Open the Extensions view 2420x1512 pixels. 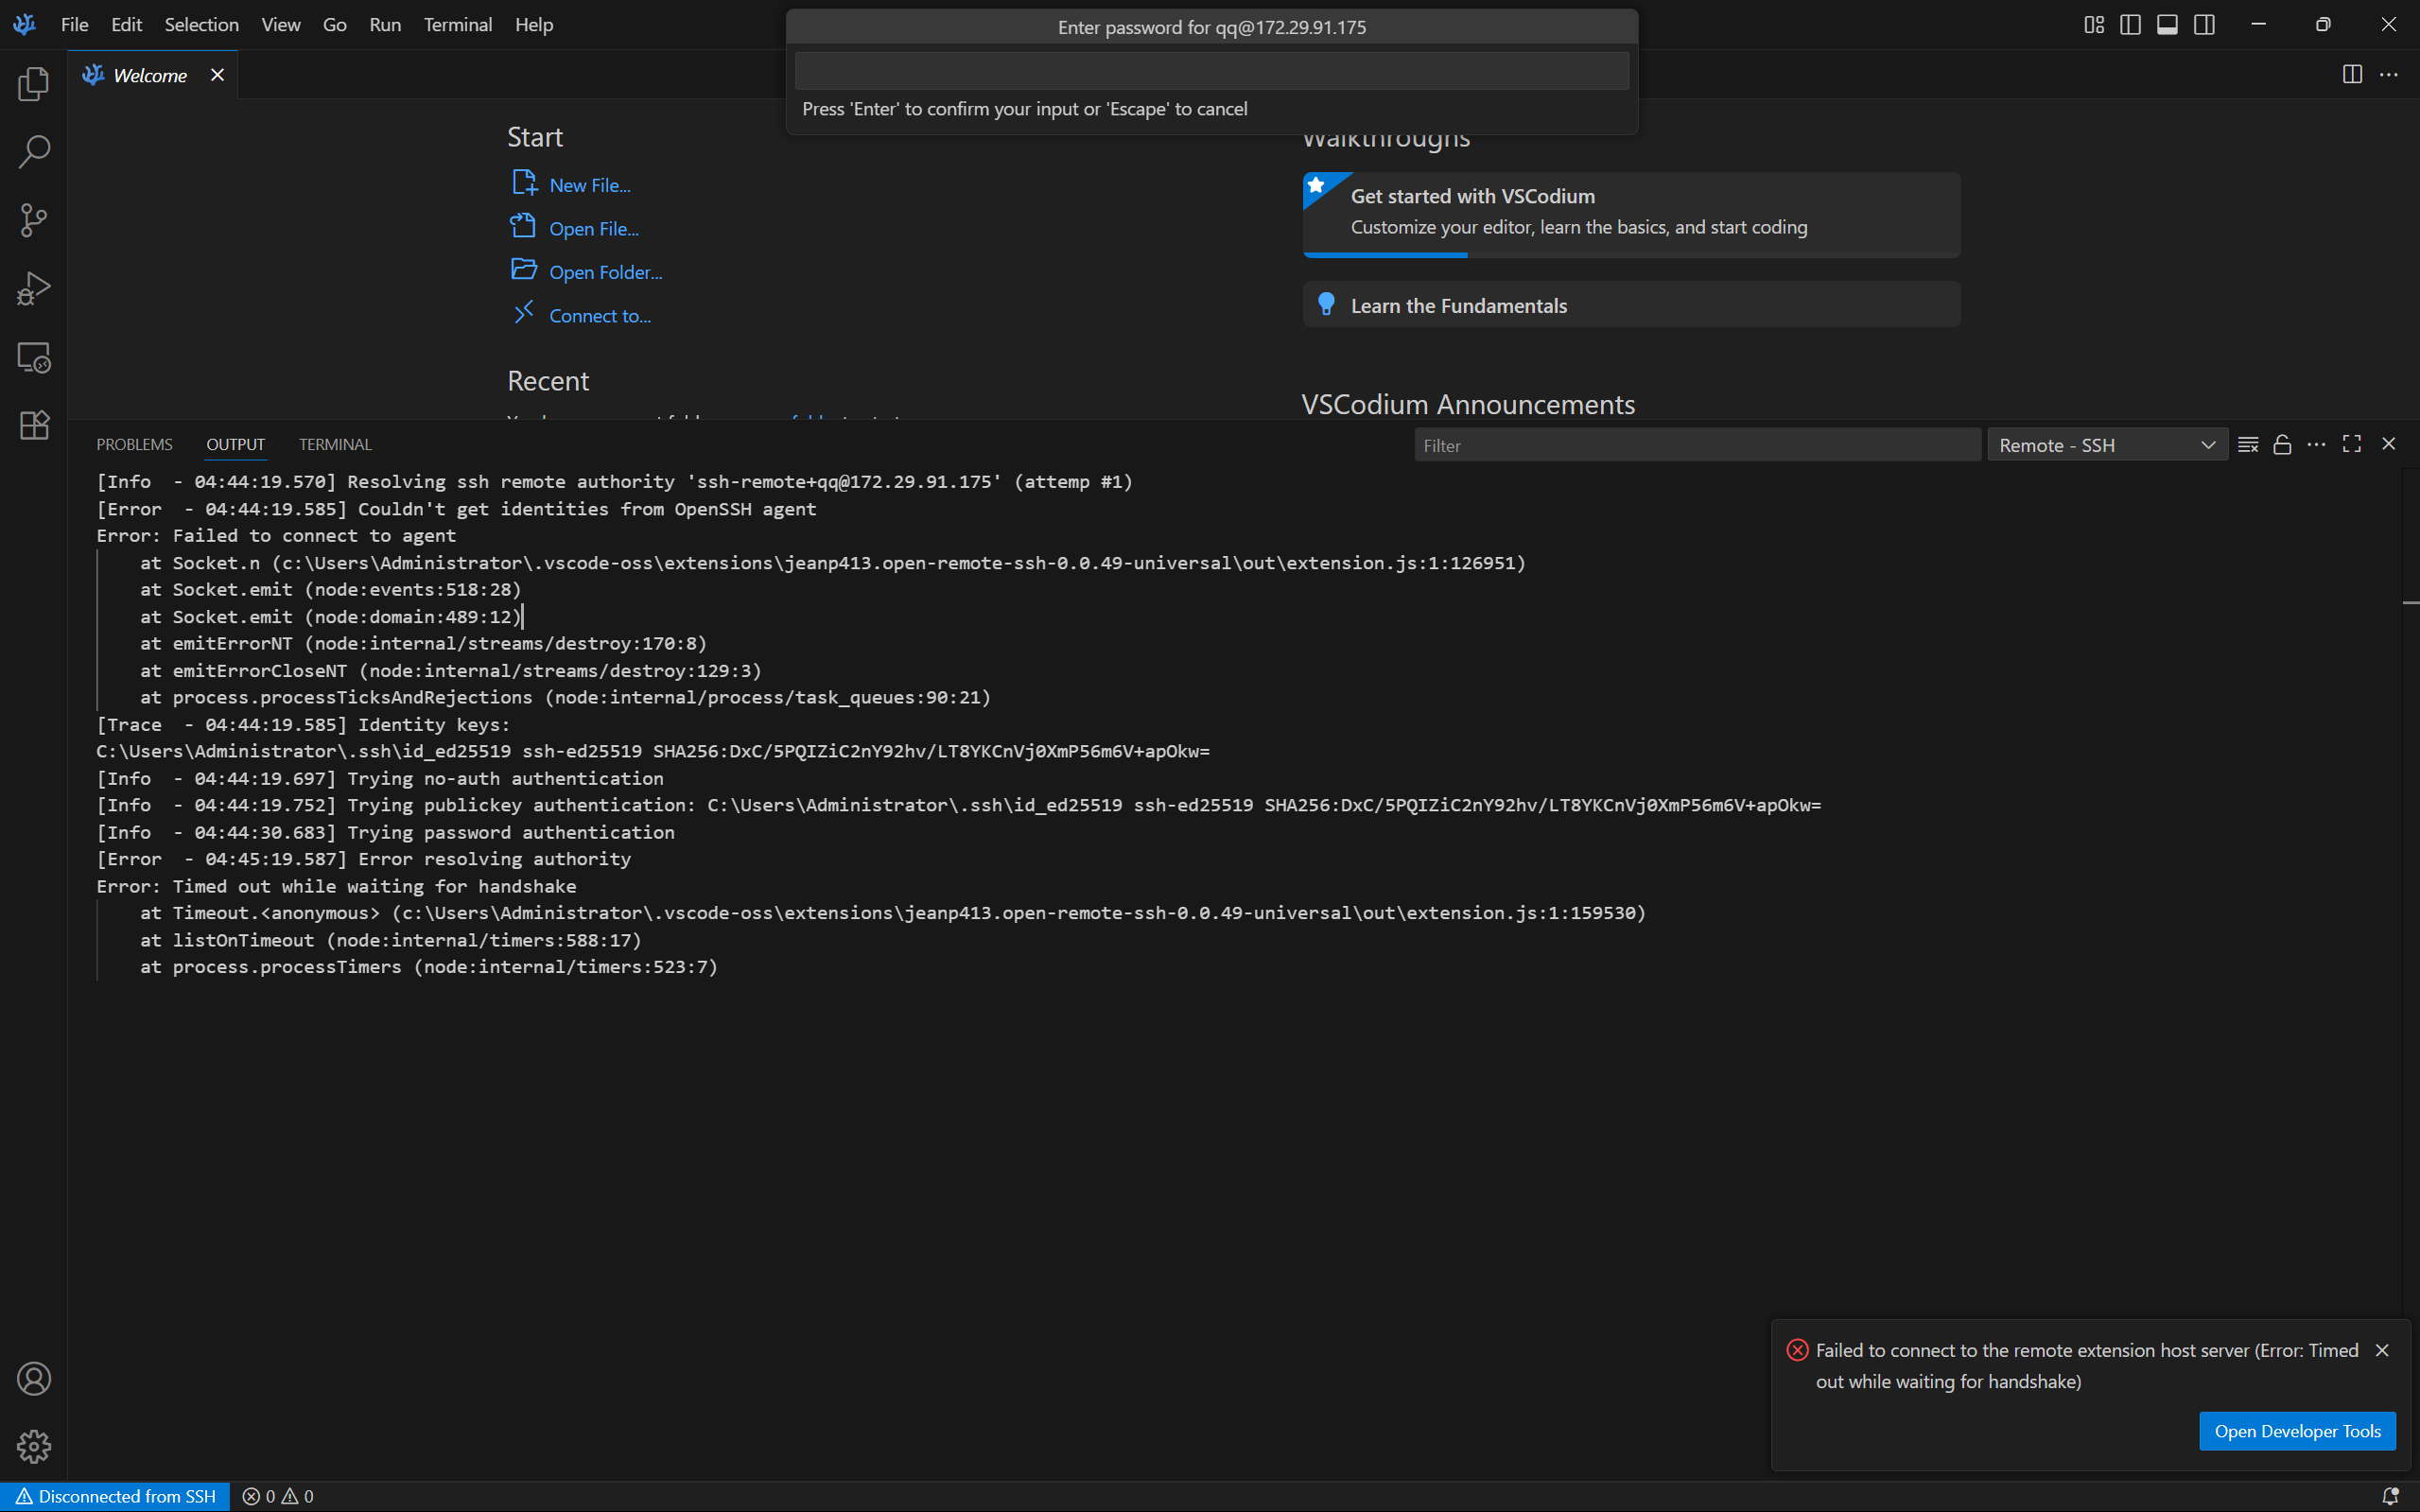[33, 425]
